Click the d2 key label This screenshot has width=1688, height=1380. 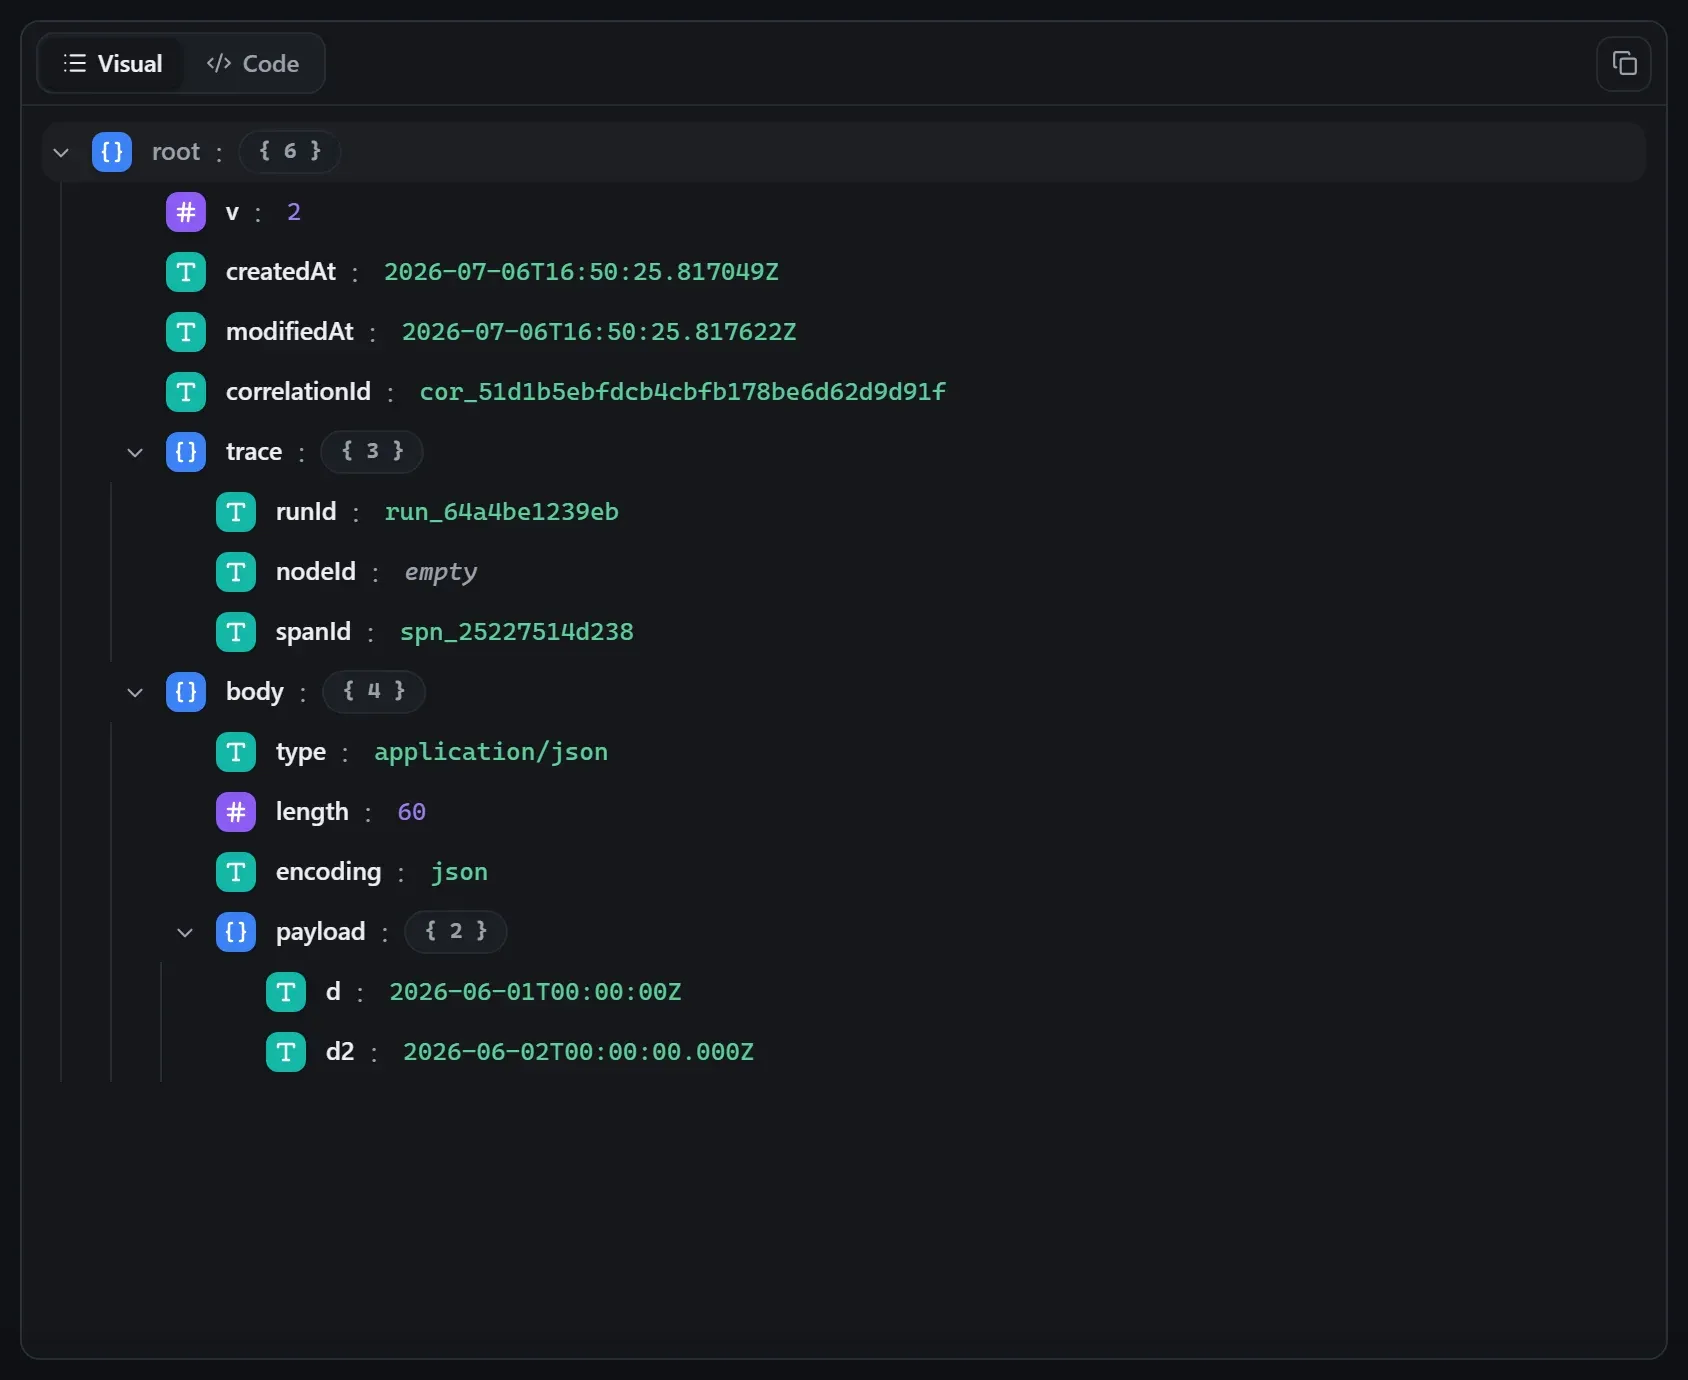pos(340,1052)
